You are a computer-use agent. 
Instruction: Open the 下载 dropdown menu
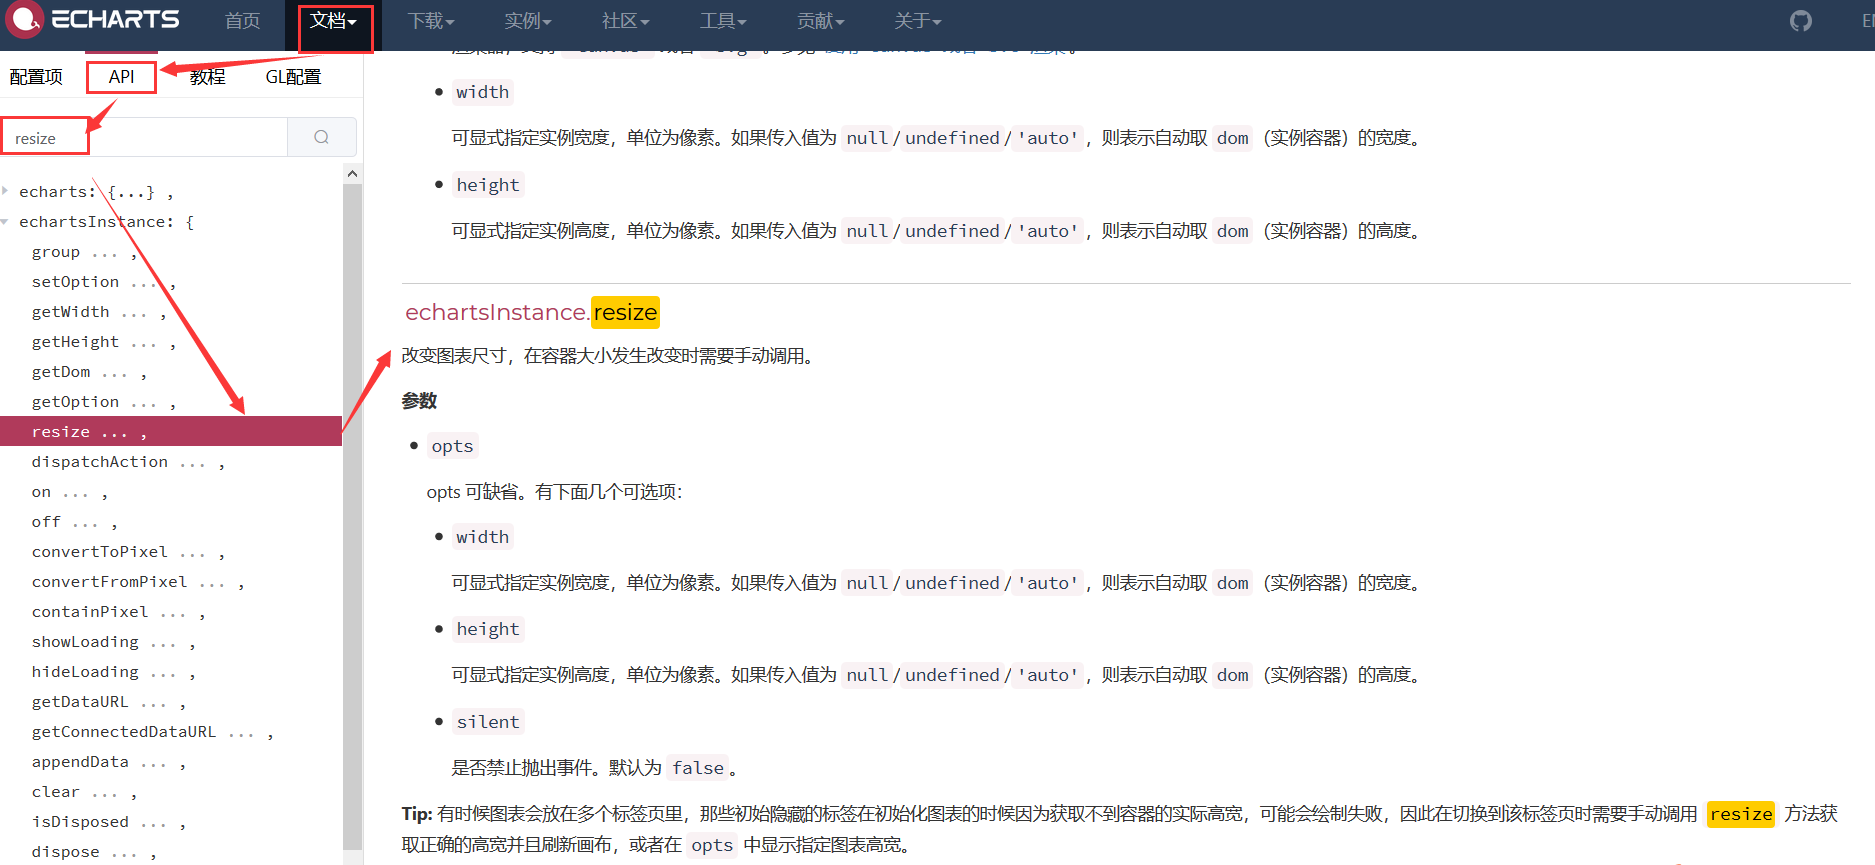point(431,21)
